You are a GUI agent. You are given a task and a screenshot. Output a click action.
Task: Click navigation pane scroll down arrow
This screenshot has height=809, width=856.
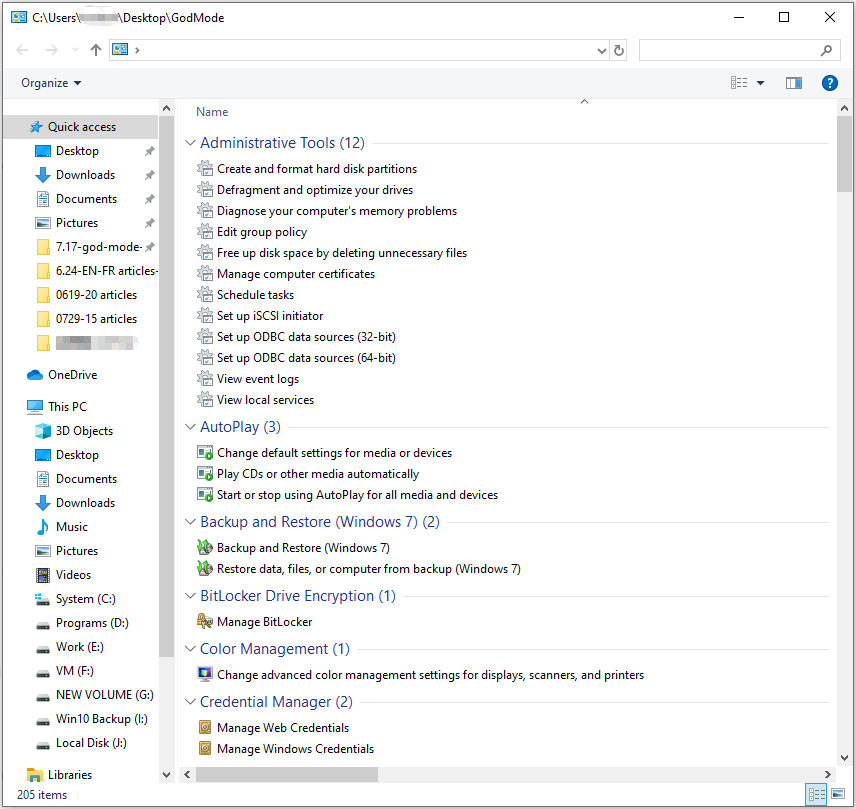tap(167, 775)
